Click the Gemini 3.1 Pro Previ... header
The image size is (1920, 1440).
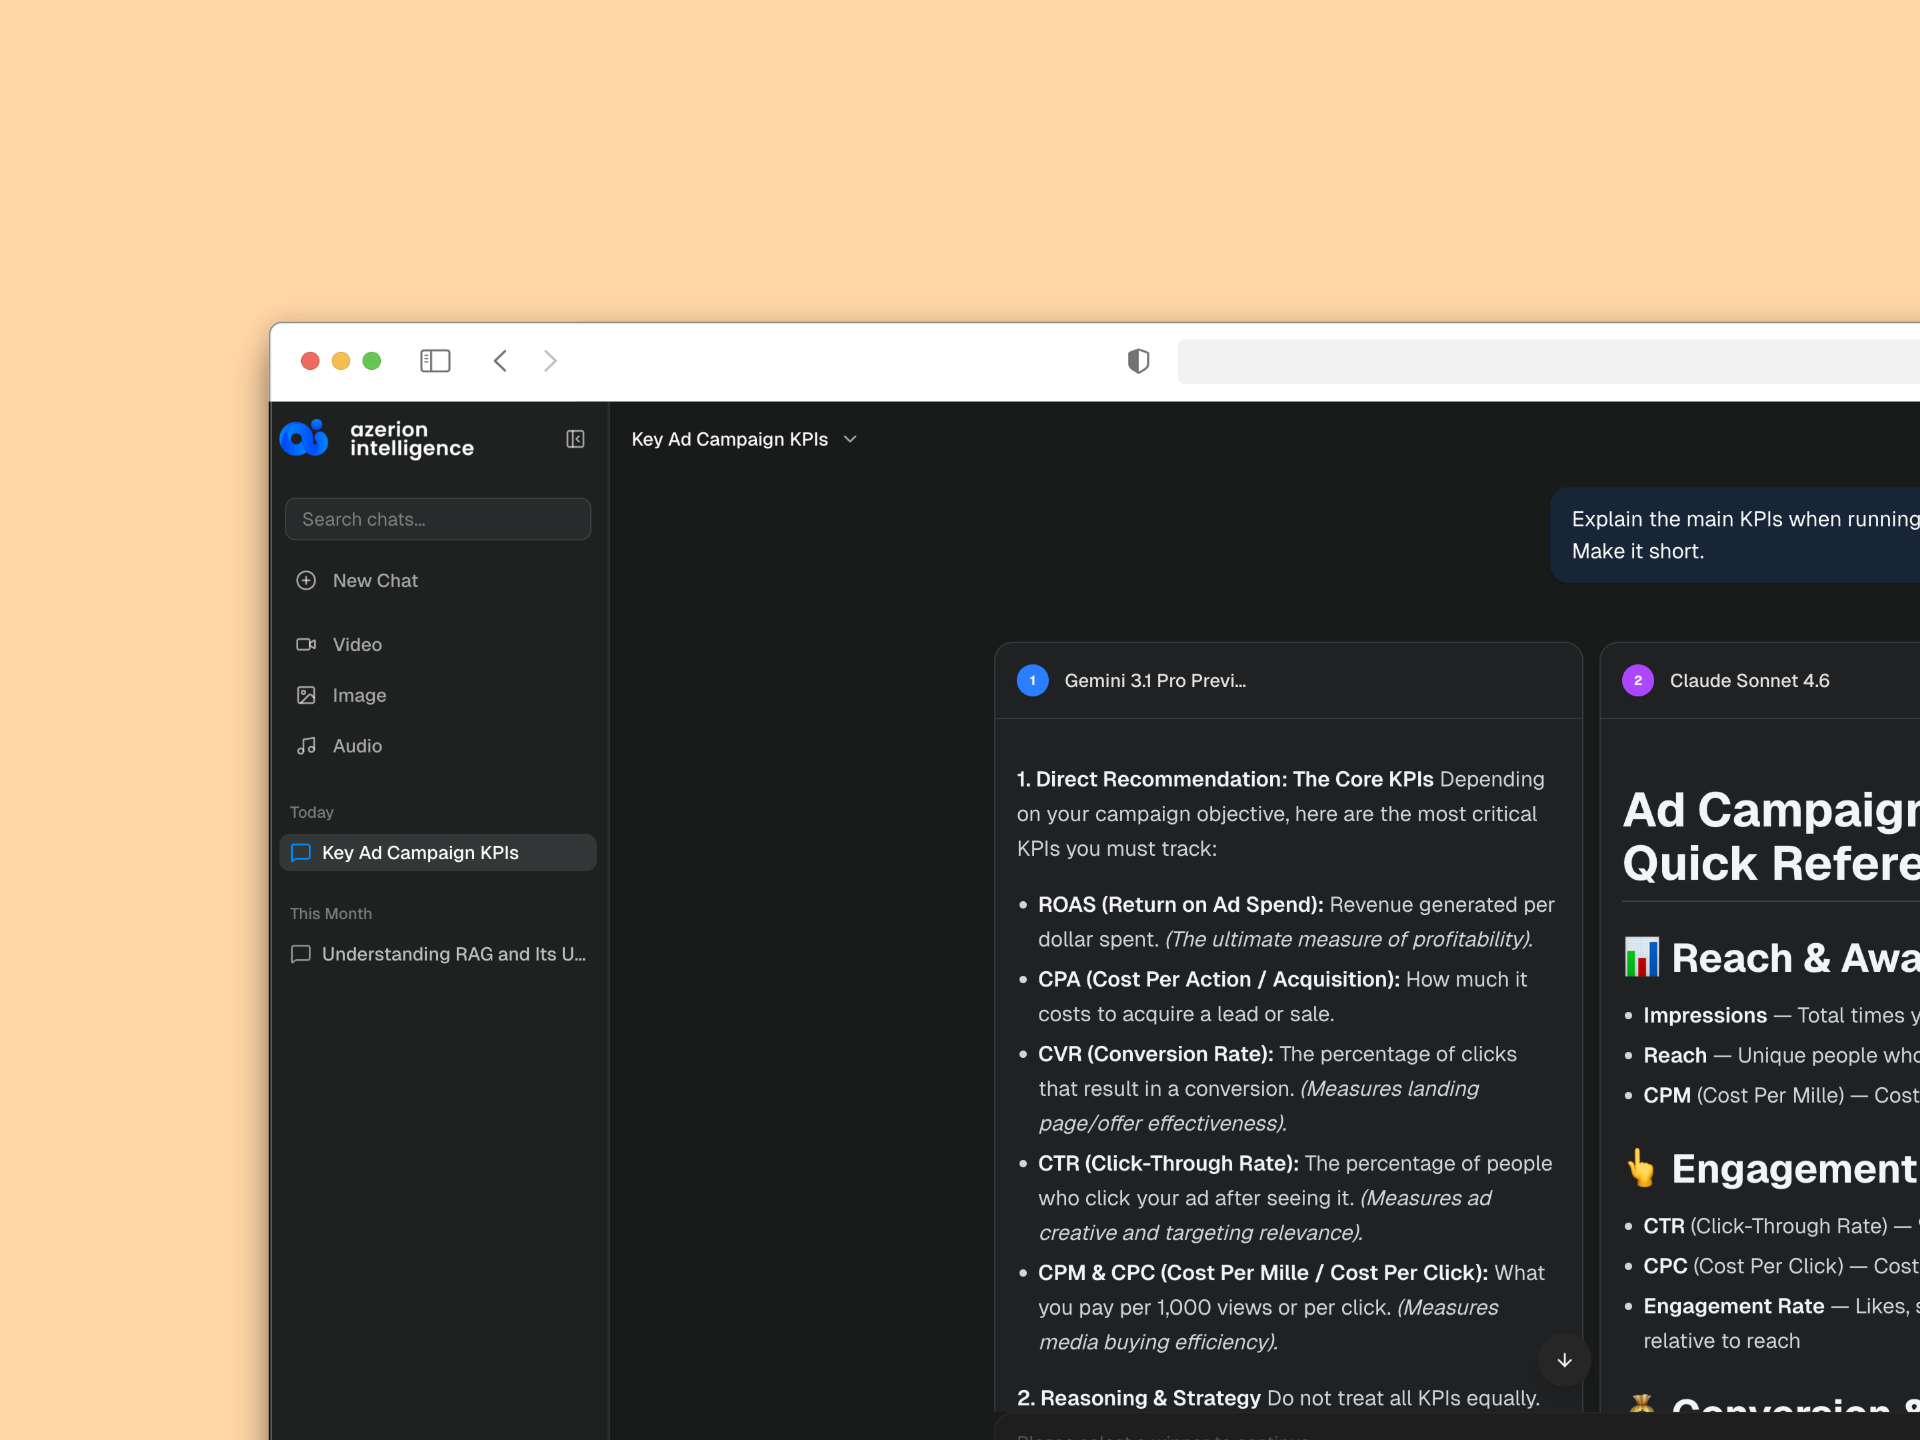1155,681
